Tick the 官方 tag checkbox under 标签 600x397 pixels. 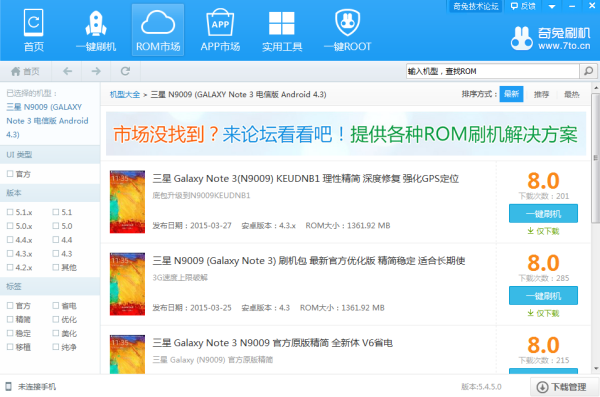[10, 306]
